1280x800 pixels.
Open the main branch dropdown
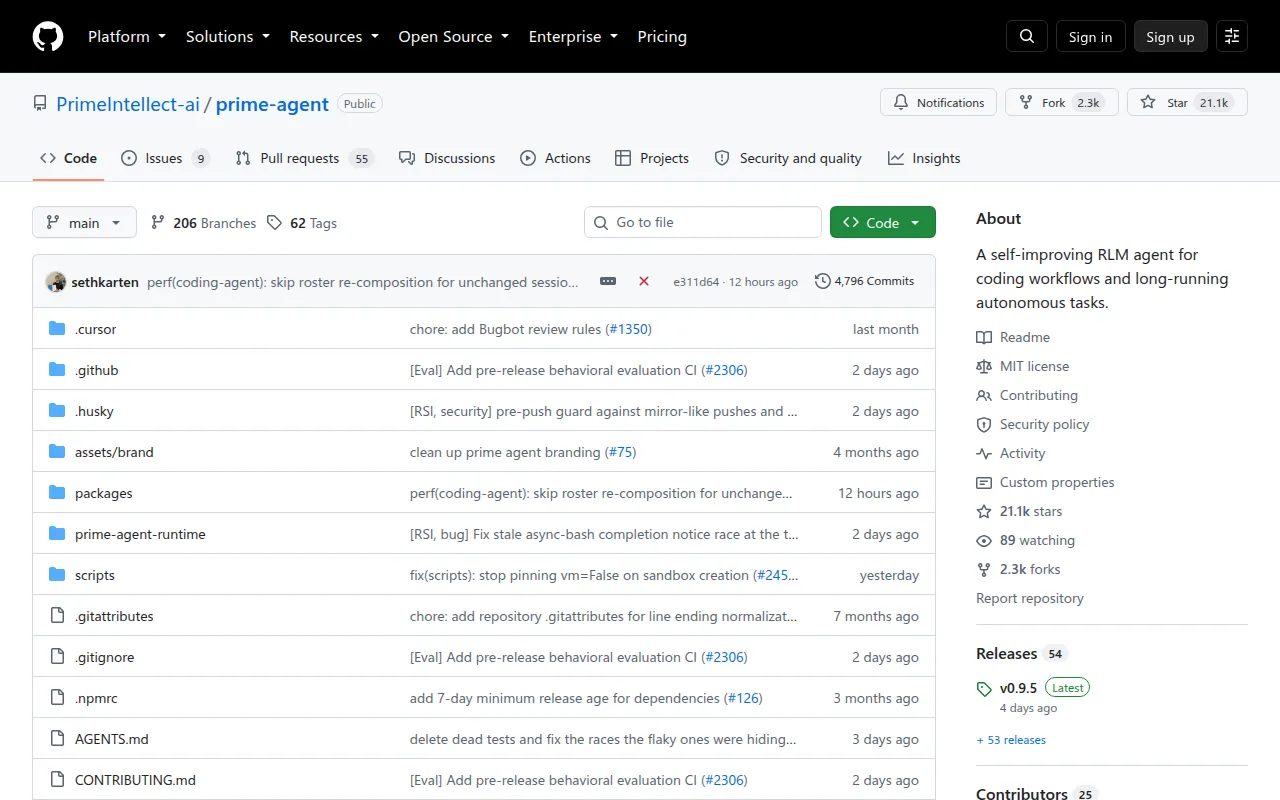84,222
